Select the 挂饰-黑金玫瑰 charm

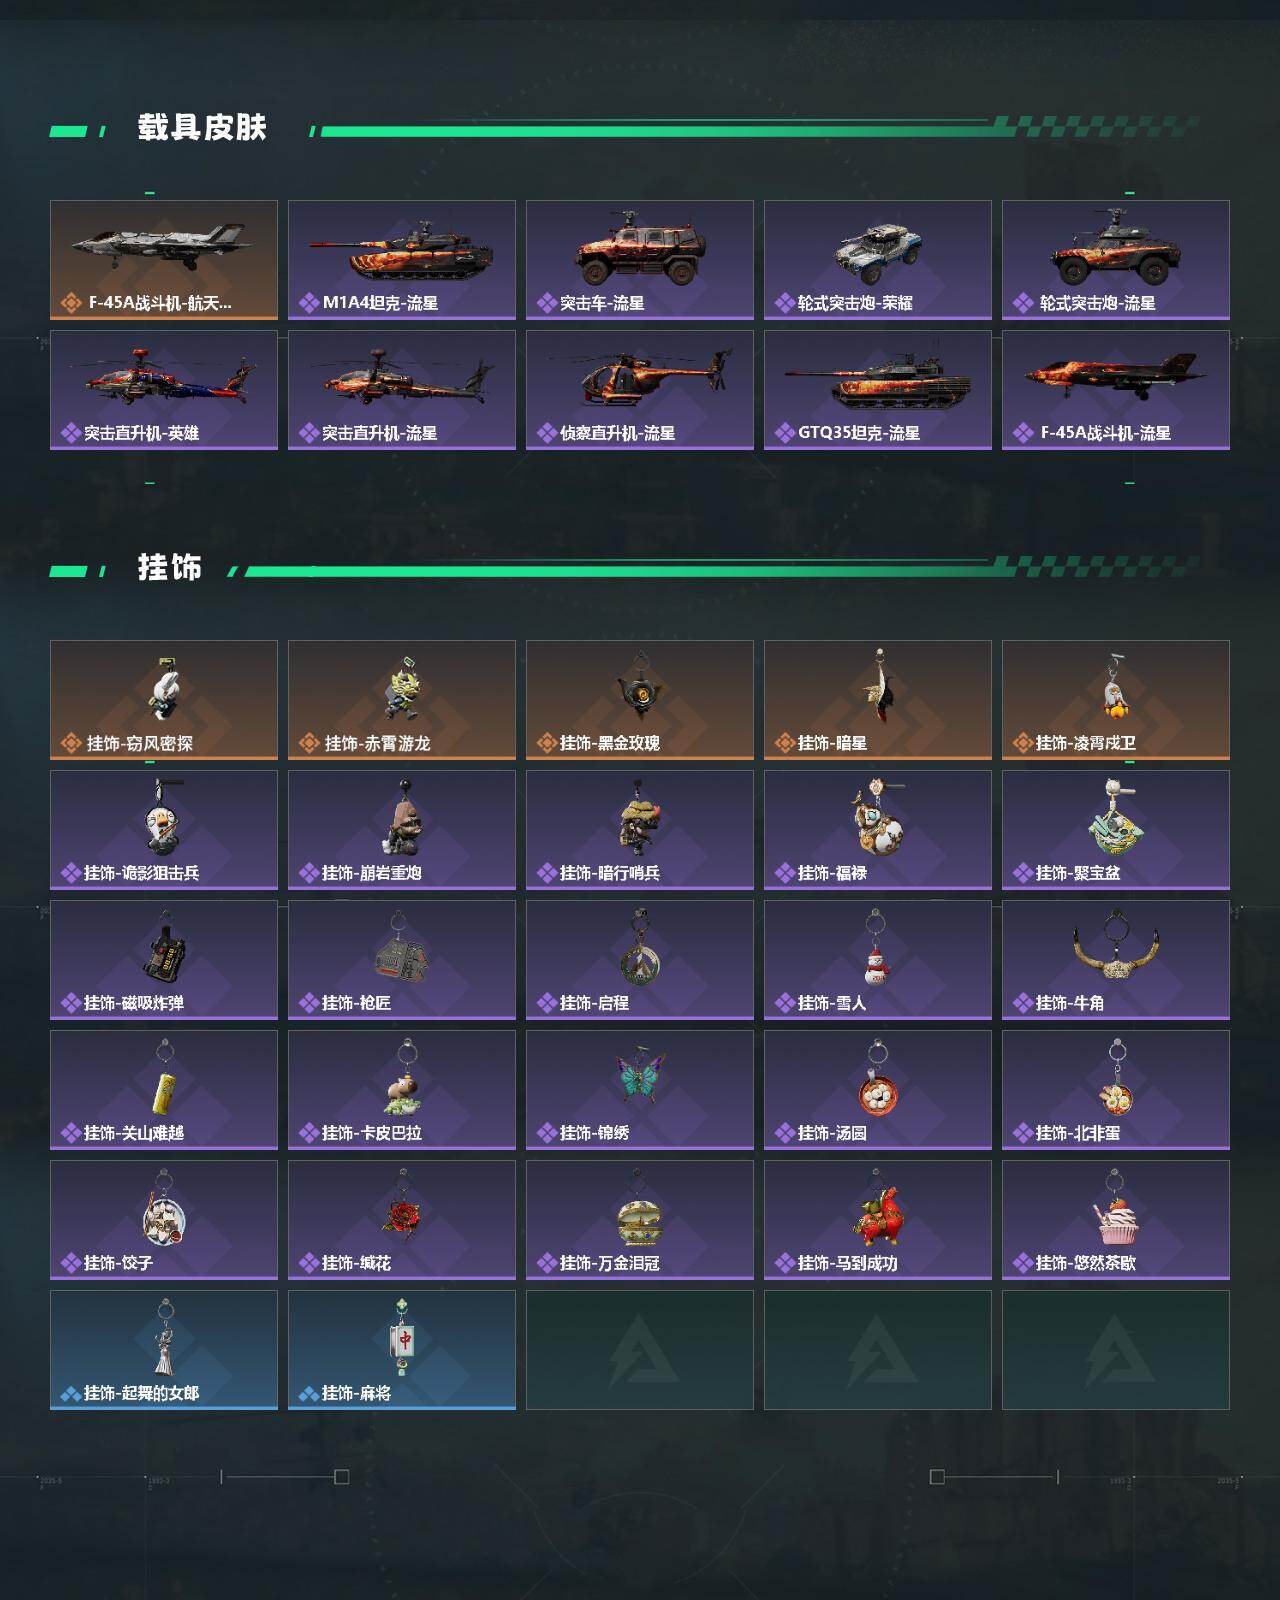coord(640,700)
